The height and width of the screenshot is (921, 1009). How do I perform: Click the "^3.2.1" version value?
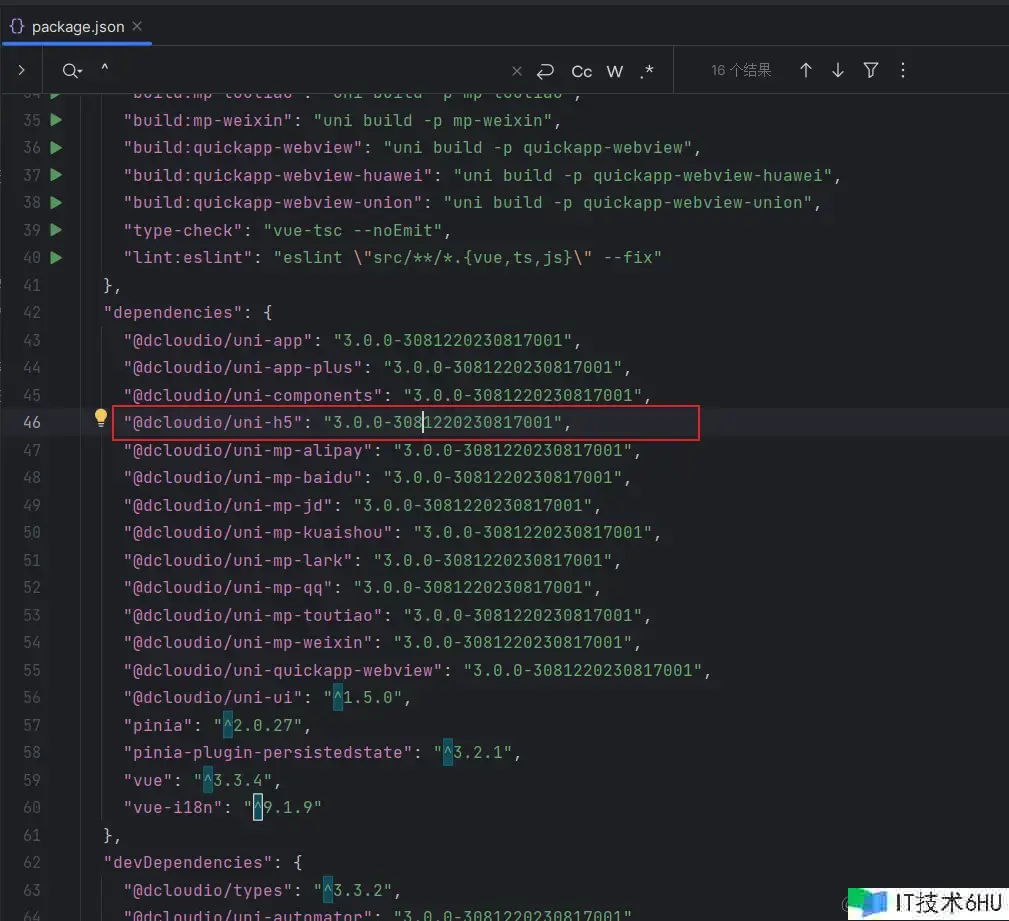pyautogui.click(x=473, y=752)
